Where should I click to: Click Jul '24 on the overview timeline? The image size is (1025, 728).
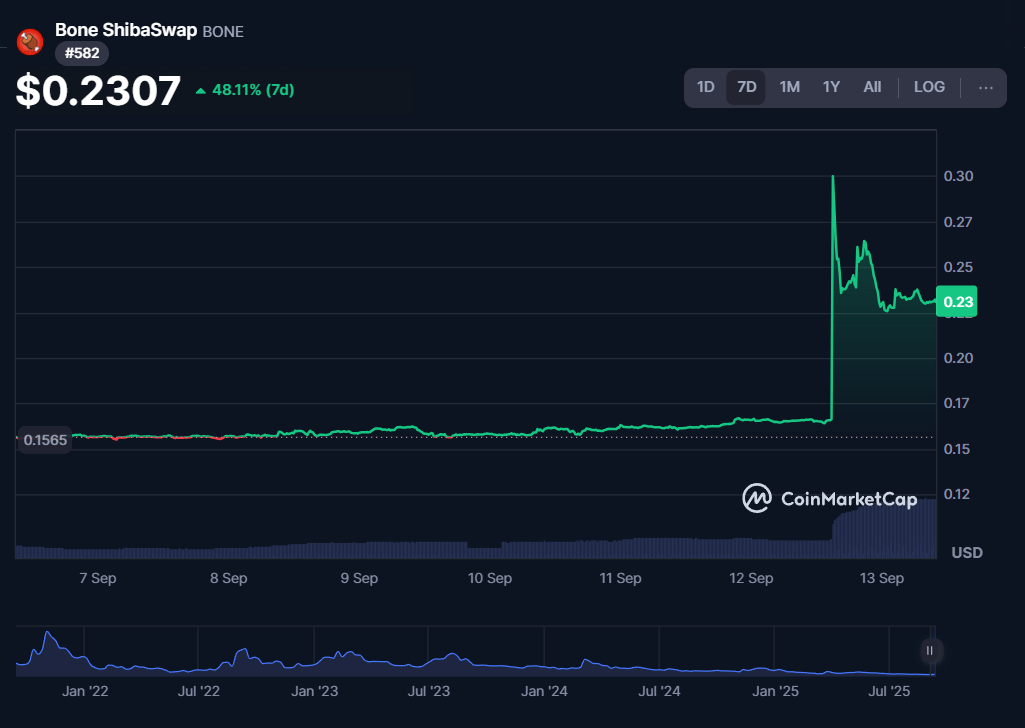pyautogui.click(x=659, y=691)
